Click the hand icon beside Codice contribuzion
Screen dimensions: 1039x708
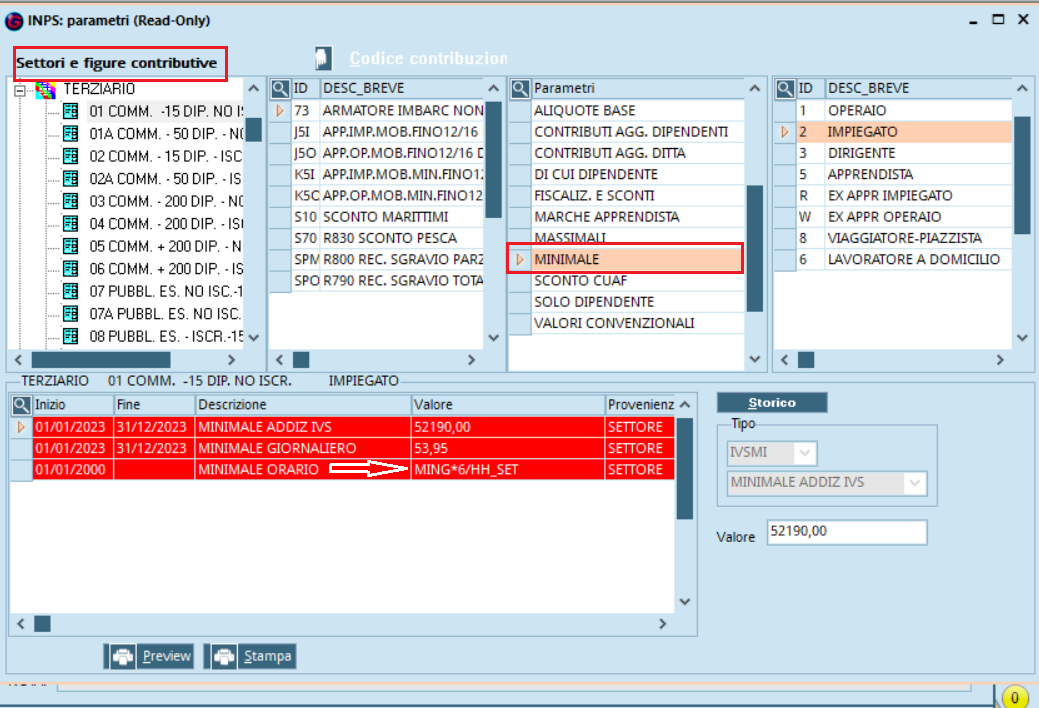(x=323, y=58)
